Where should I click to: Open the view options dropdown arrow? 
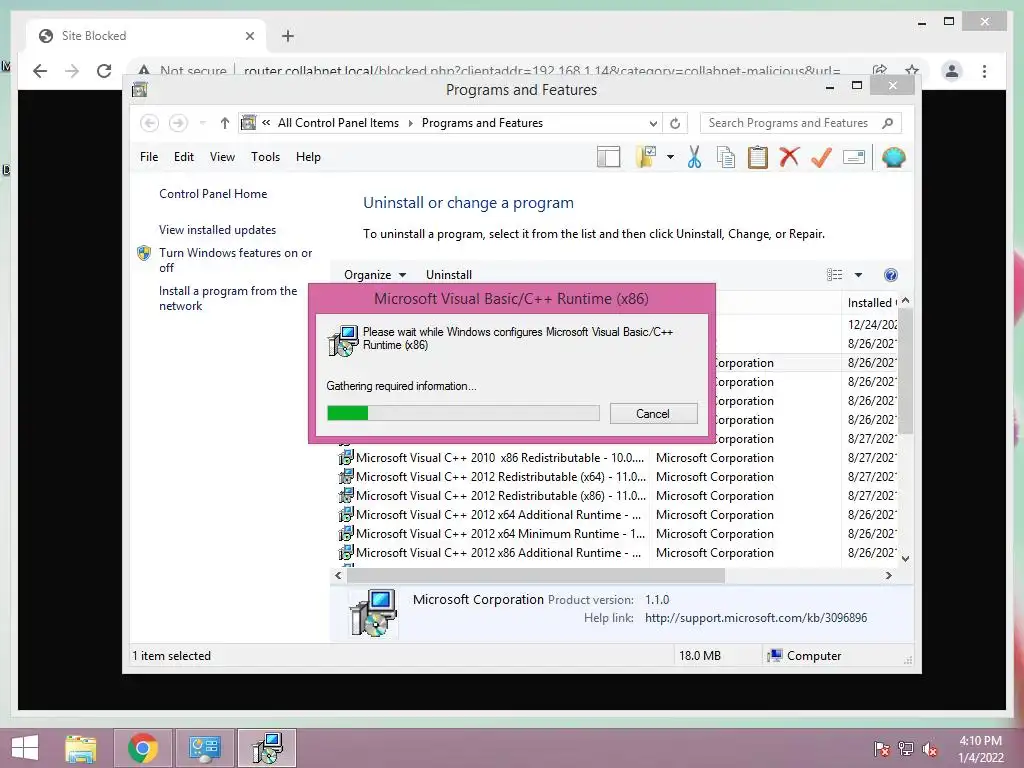coord(858,275)
